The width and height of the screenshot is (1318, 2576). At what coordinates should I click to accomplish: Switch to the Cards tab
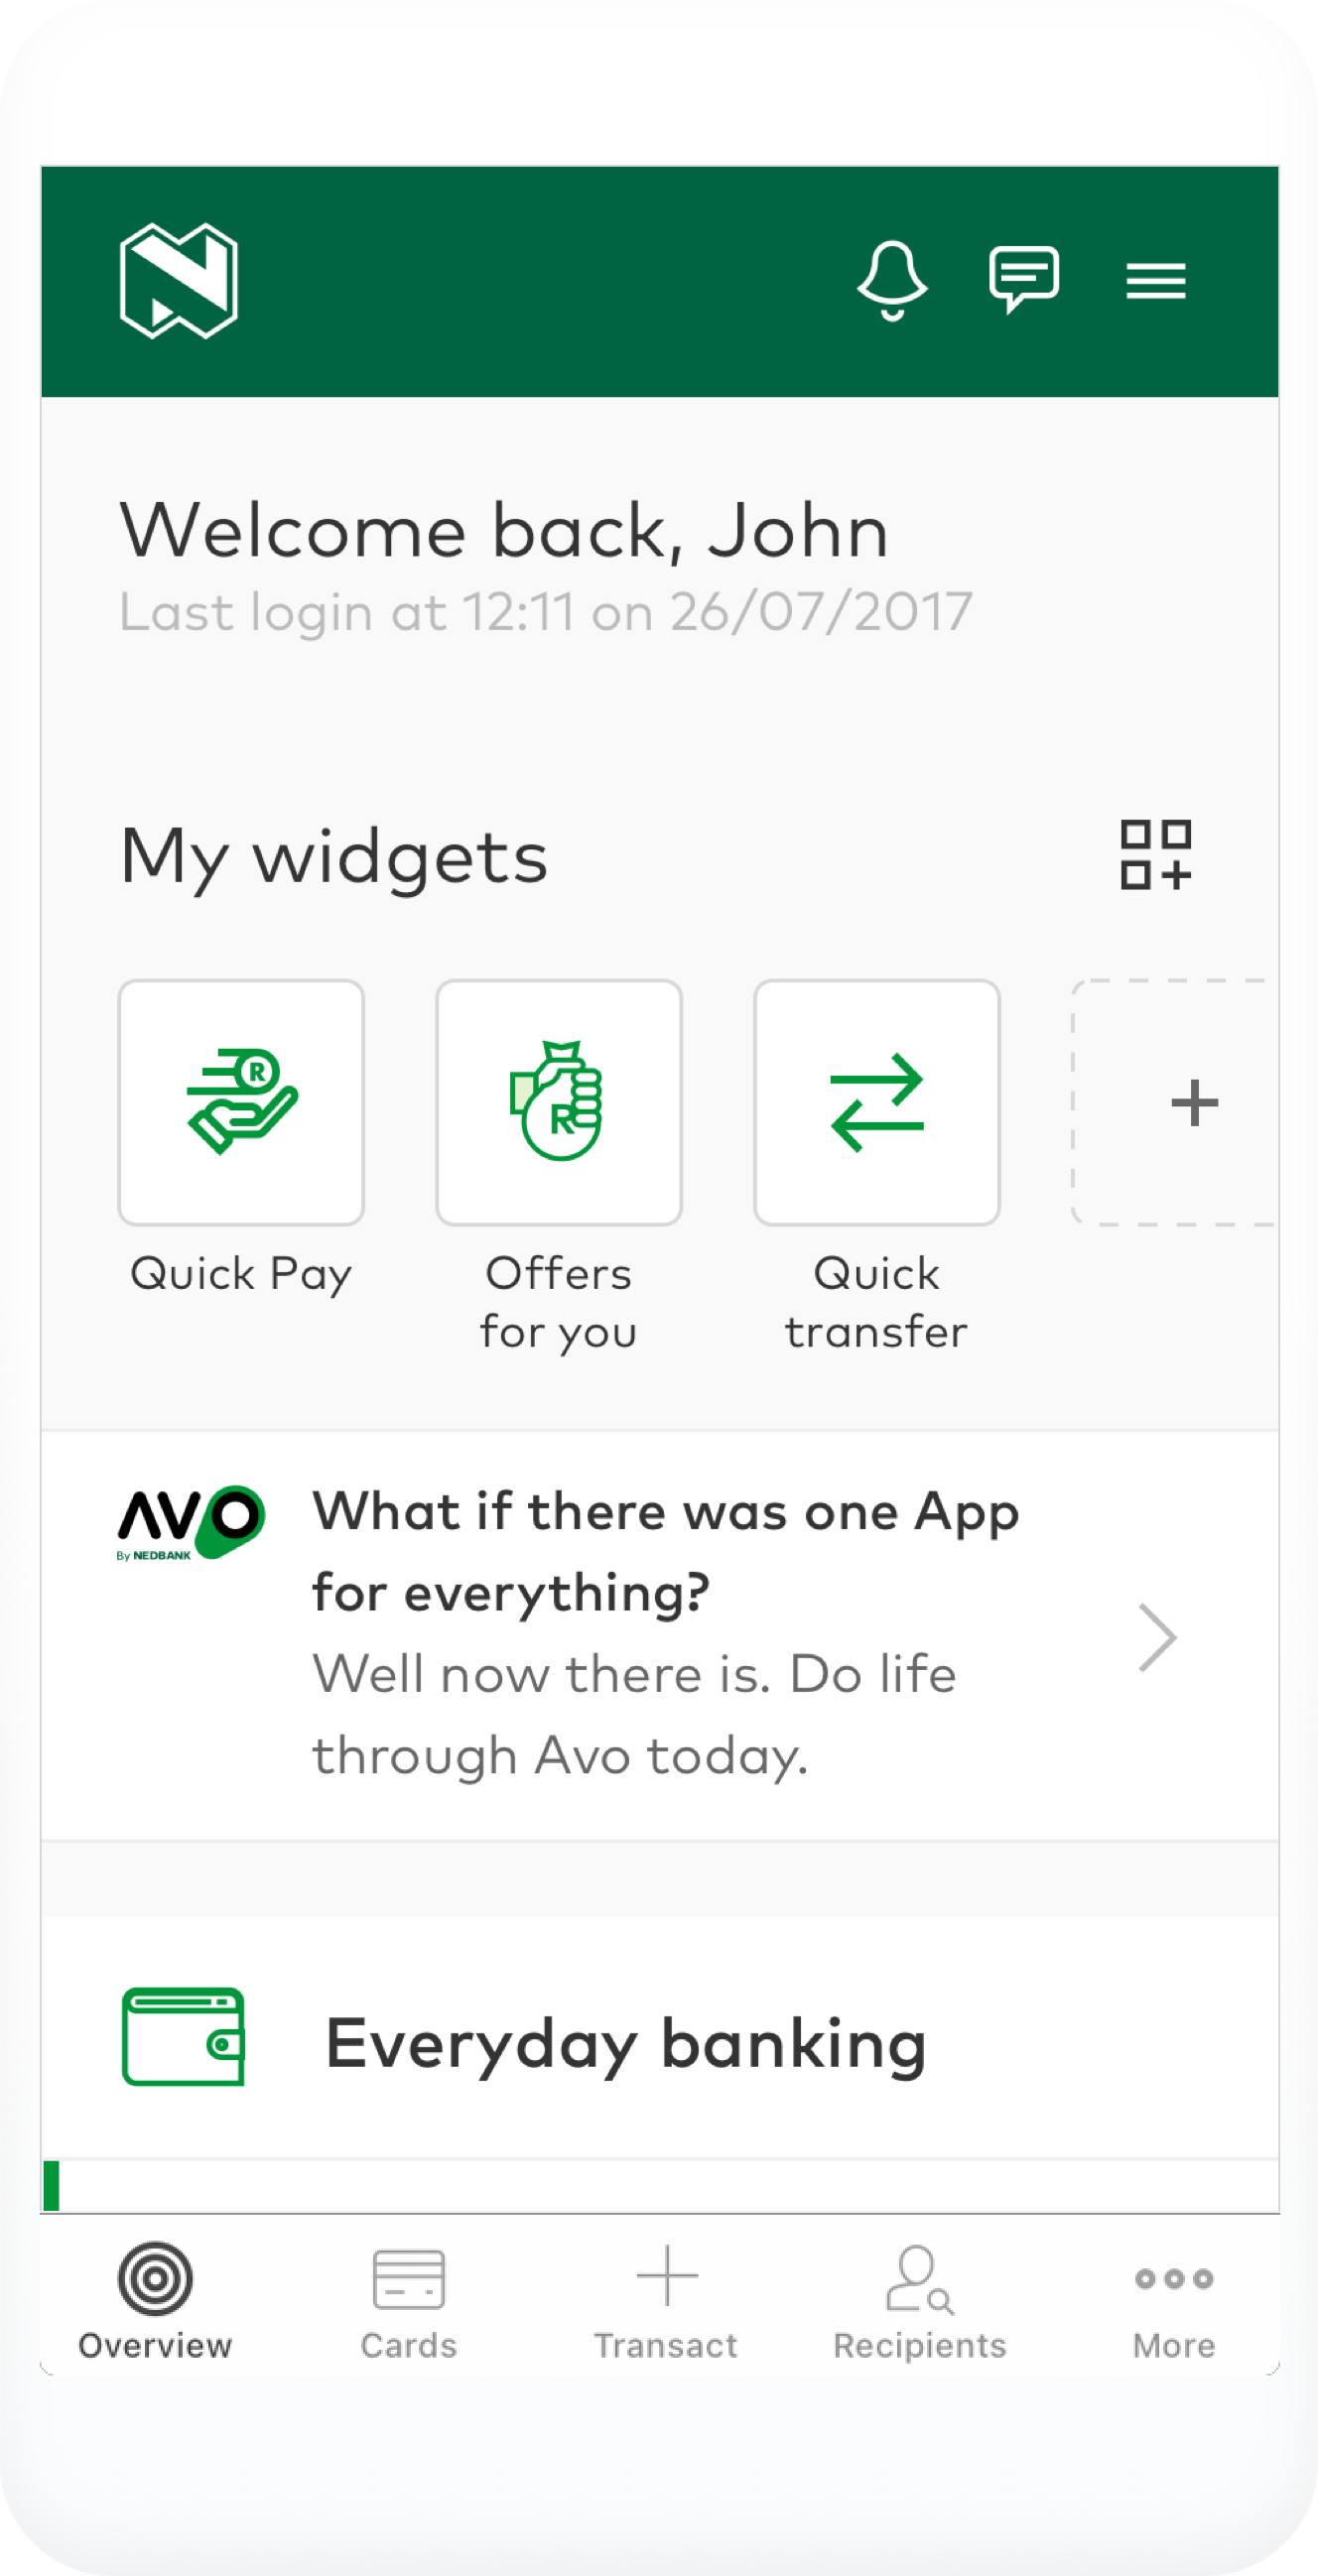pos(409,2300)
